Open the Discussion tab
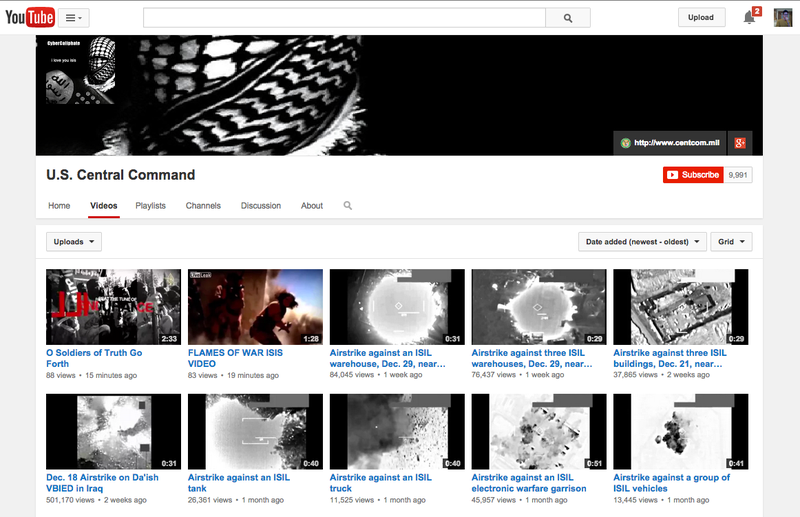800x517 pixels. coord(261,206)
